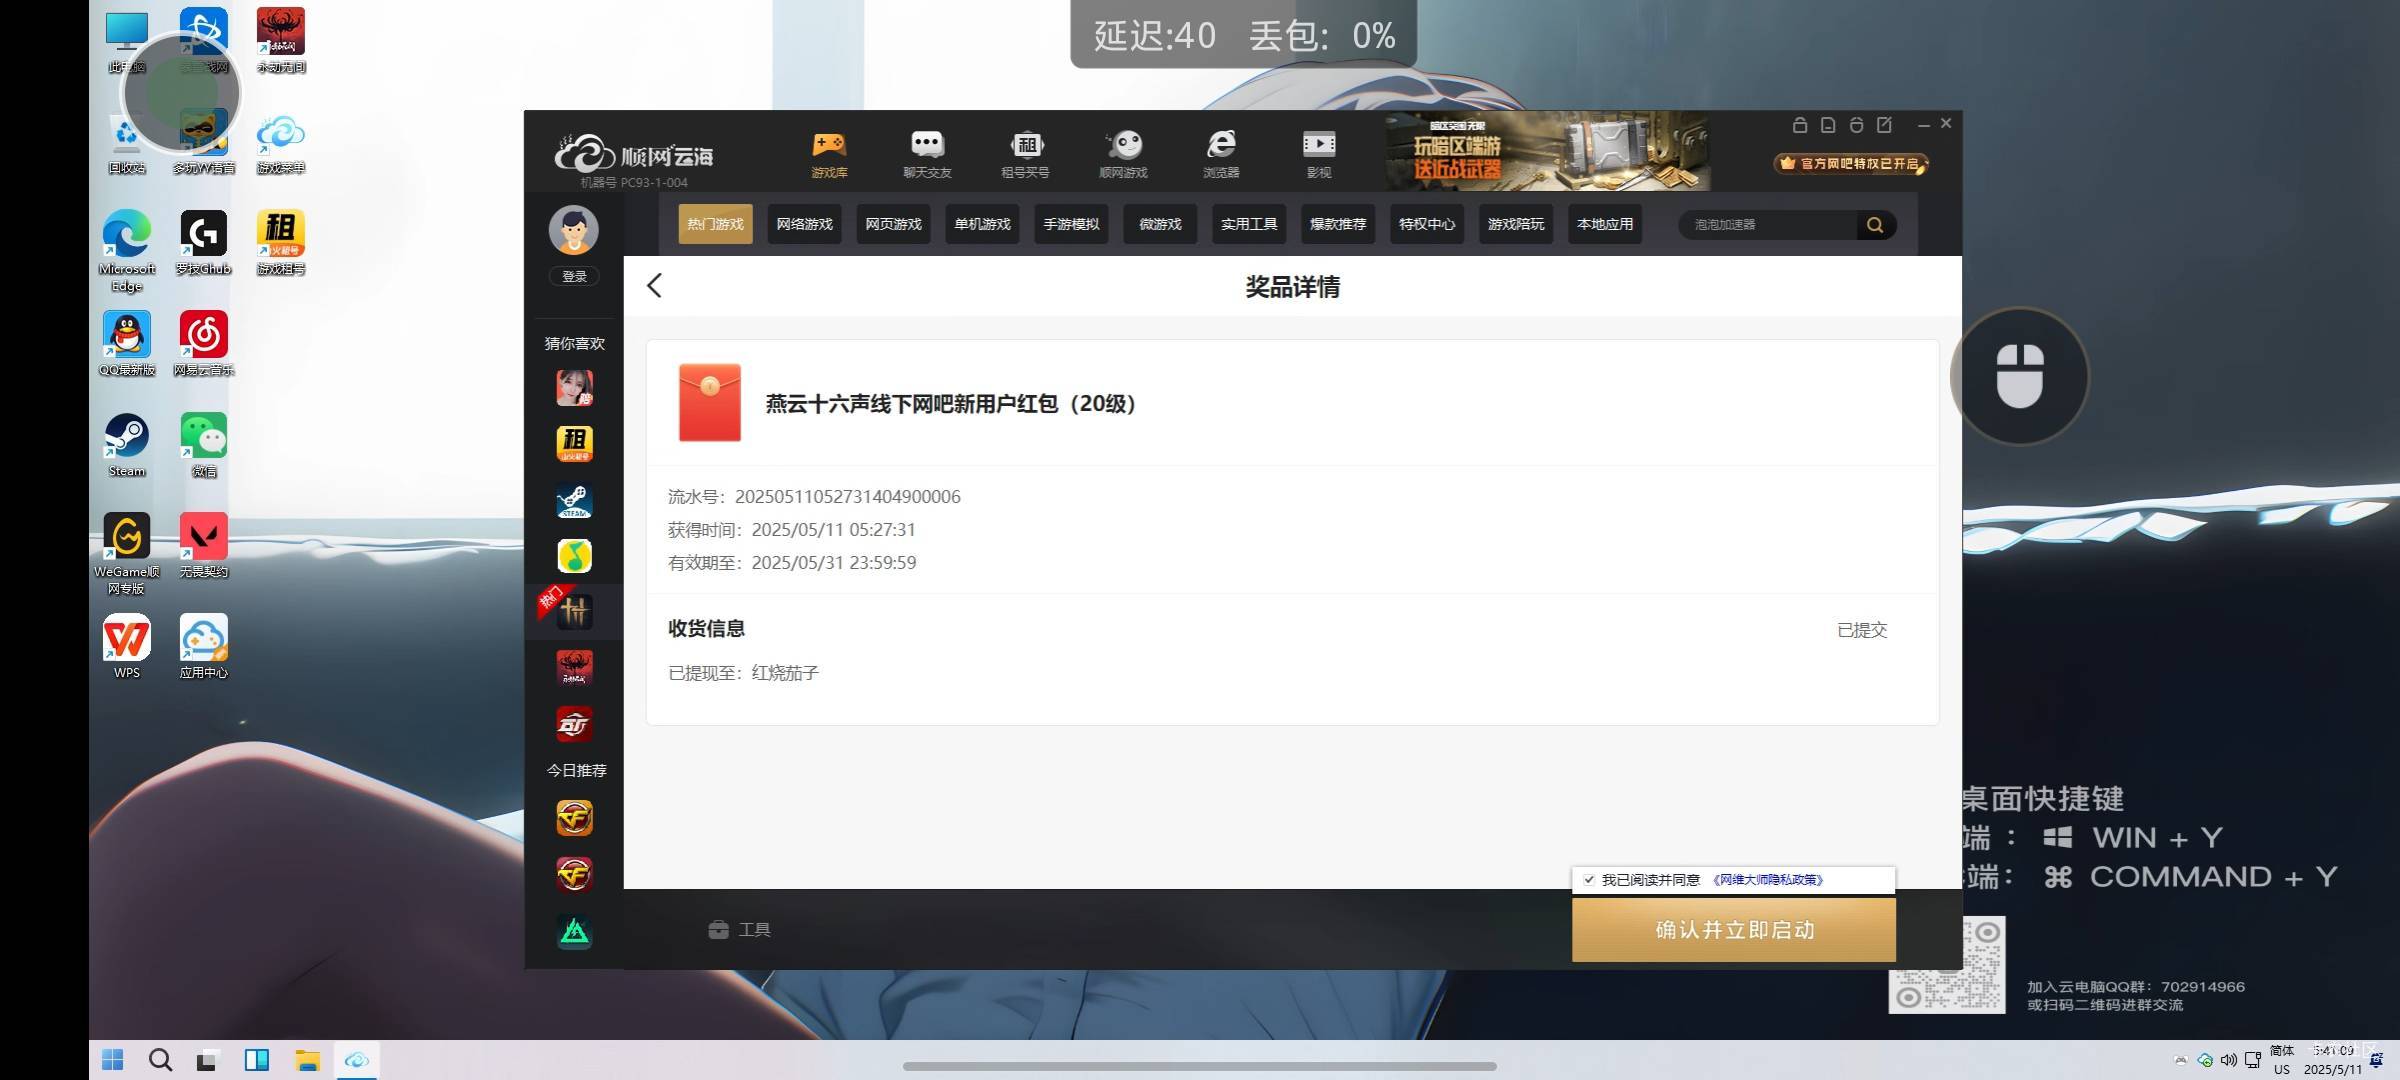Focus the 泡泡加速器 search field
The width and height of the screenshot is (2400, 1080).
1768,225
